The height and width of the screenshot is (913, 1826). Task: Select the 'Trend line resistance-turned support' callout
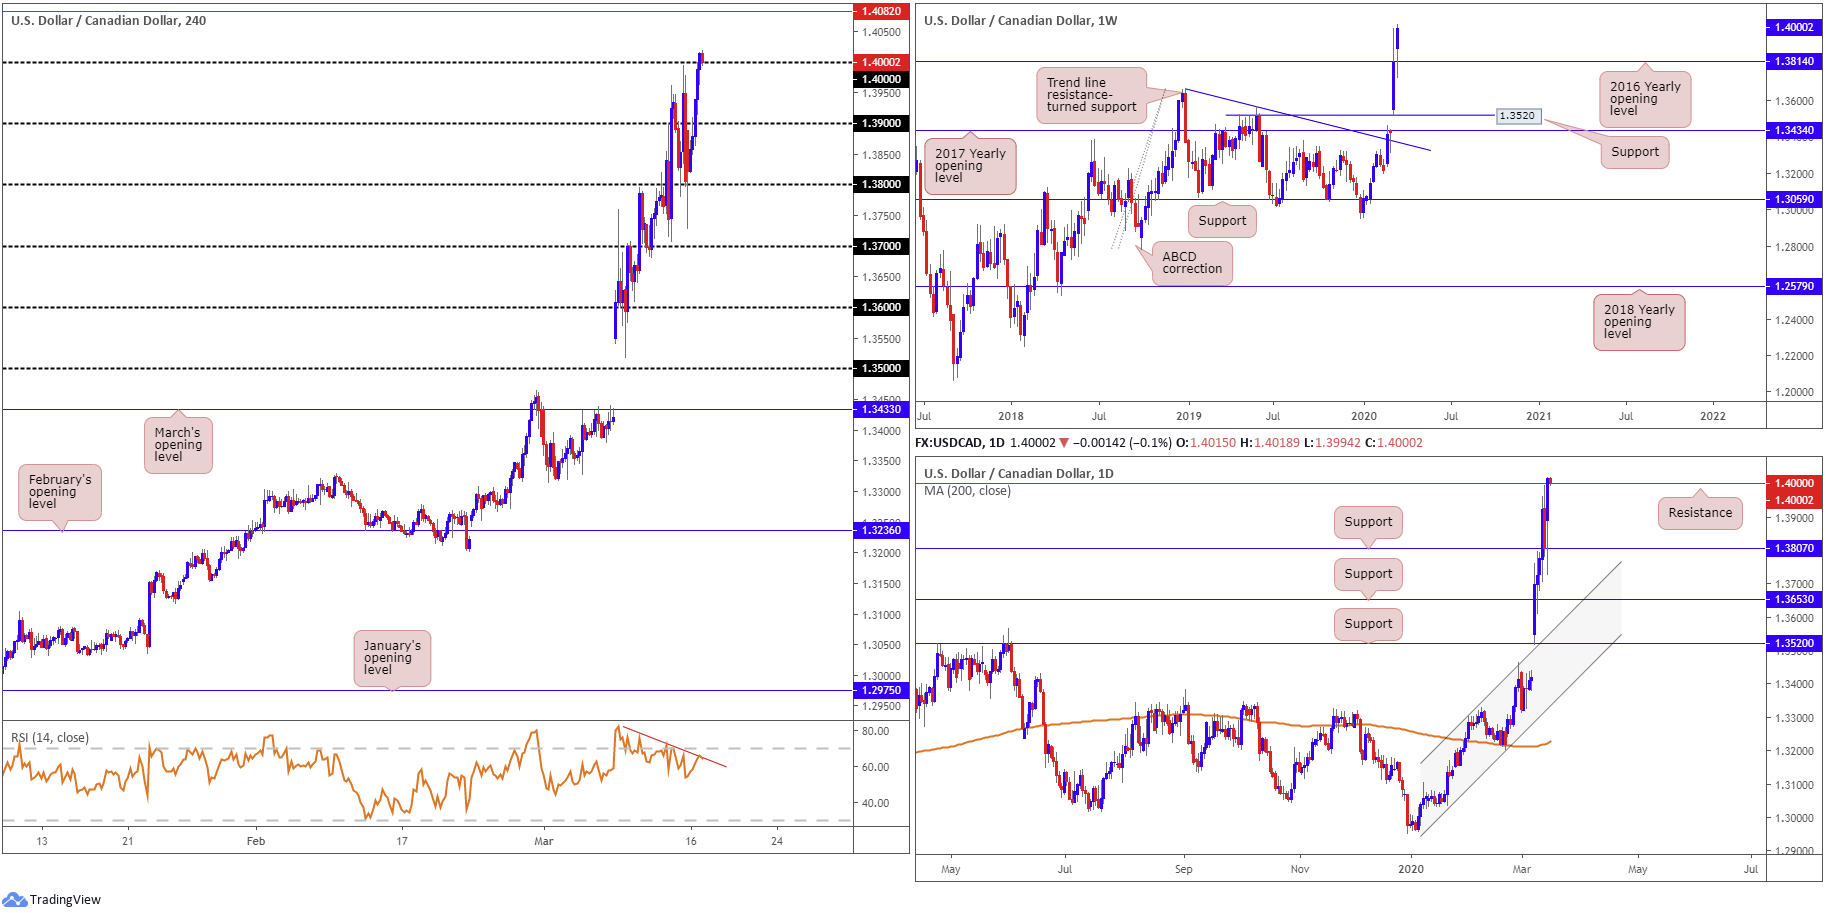1091,95
